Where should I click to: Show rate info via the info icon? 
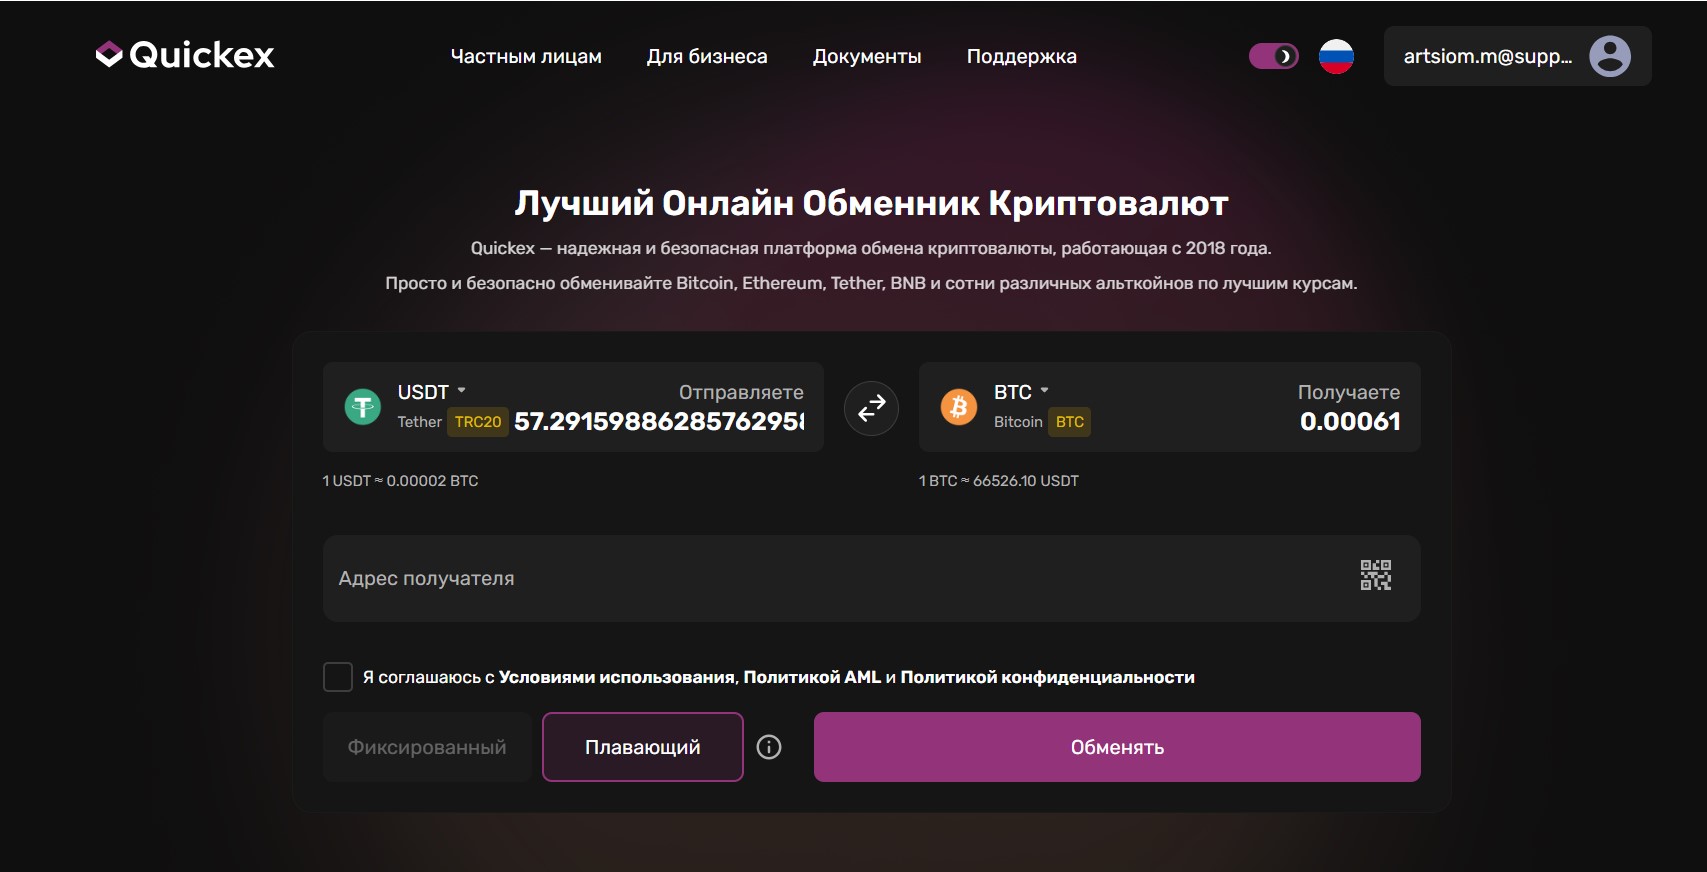[768, 747]
